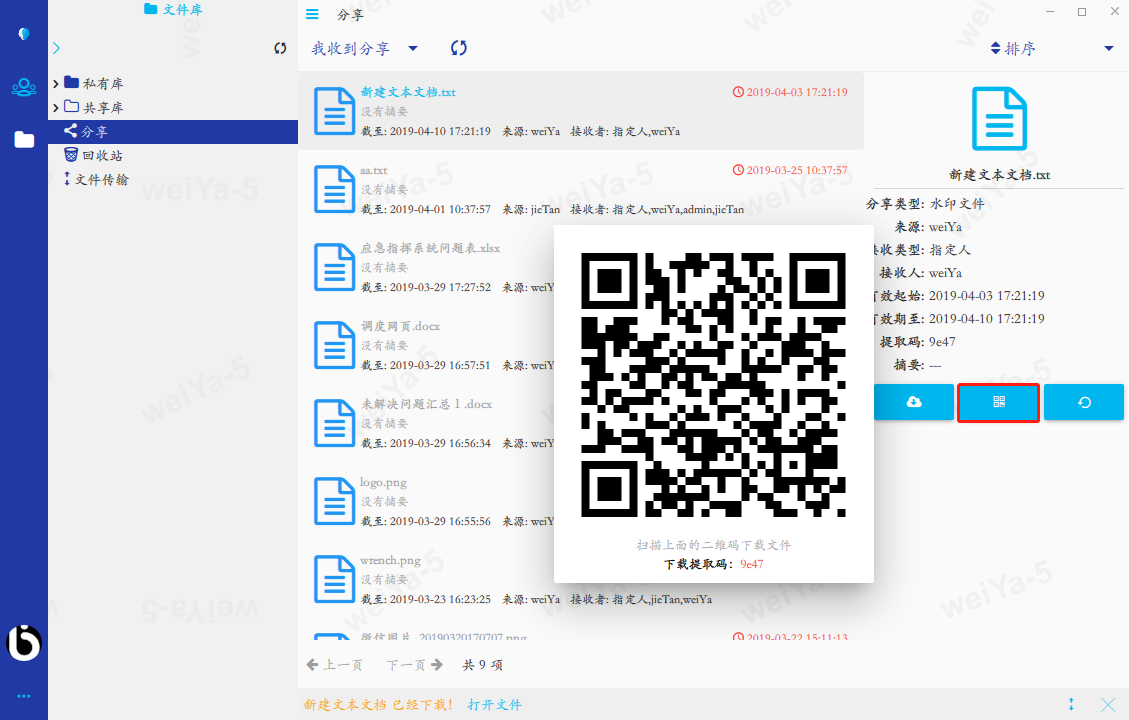Dismiss the download notification with X icon
The image size is (1129, 720).
point(1108,704)
